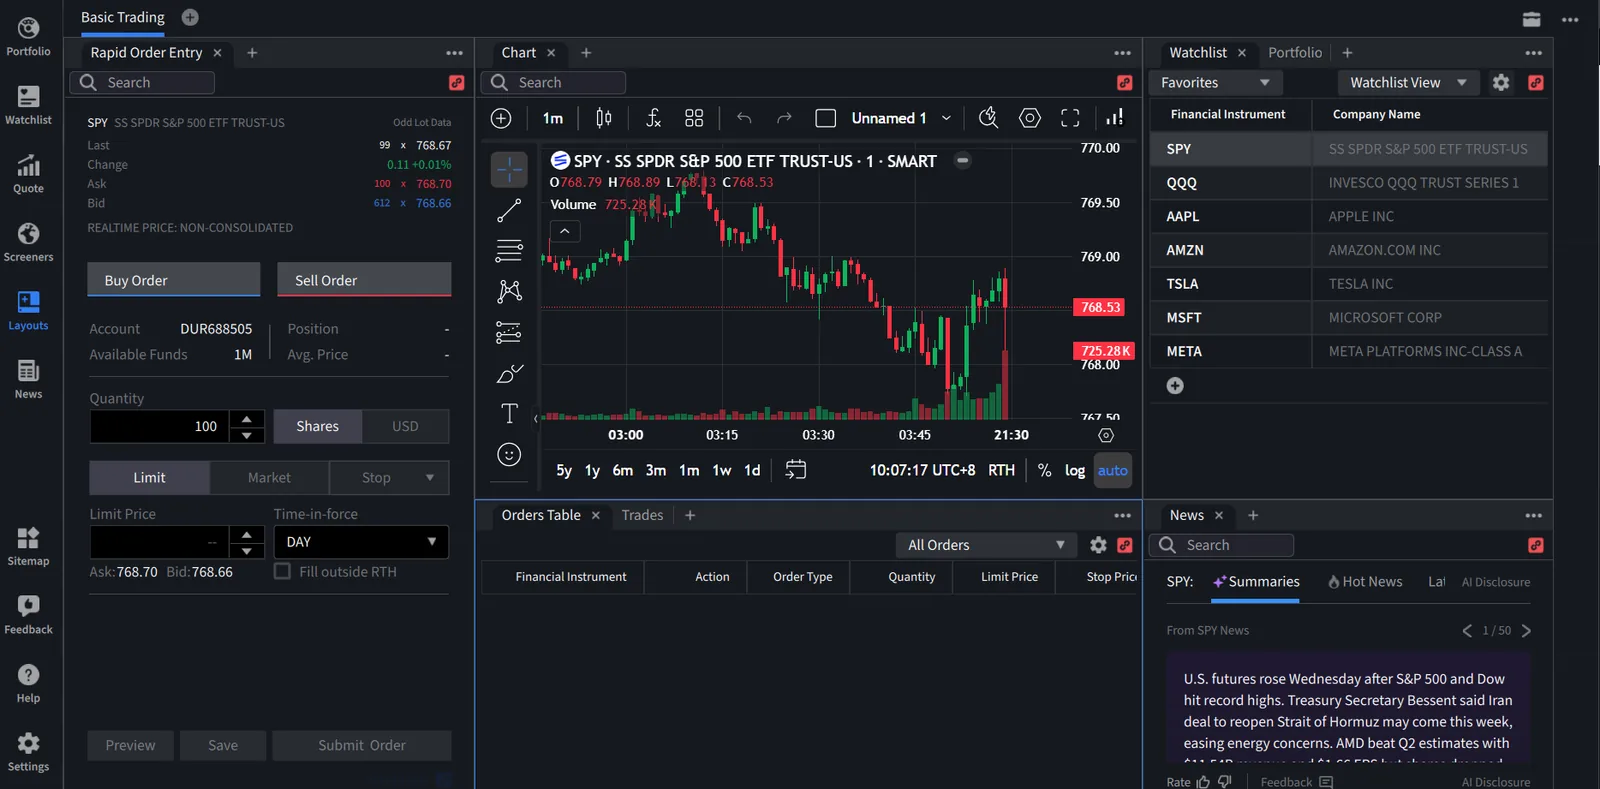Switch to the Portfolio tab near Watchlist
Viewport: 1600px width, 789px height.
point(1295,53)
